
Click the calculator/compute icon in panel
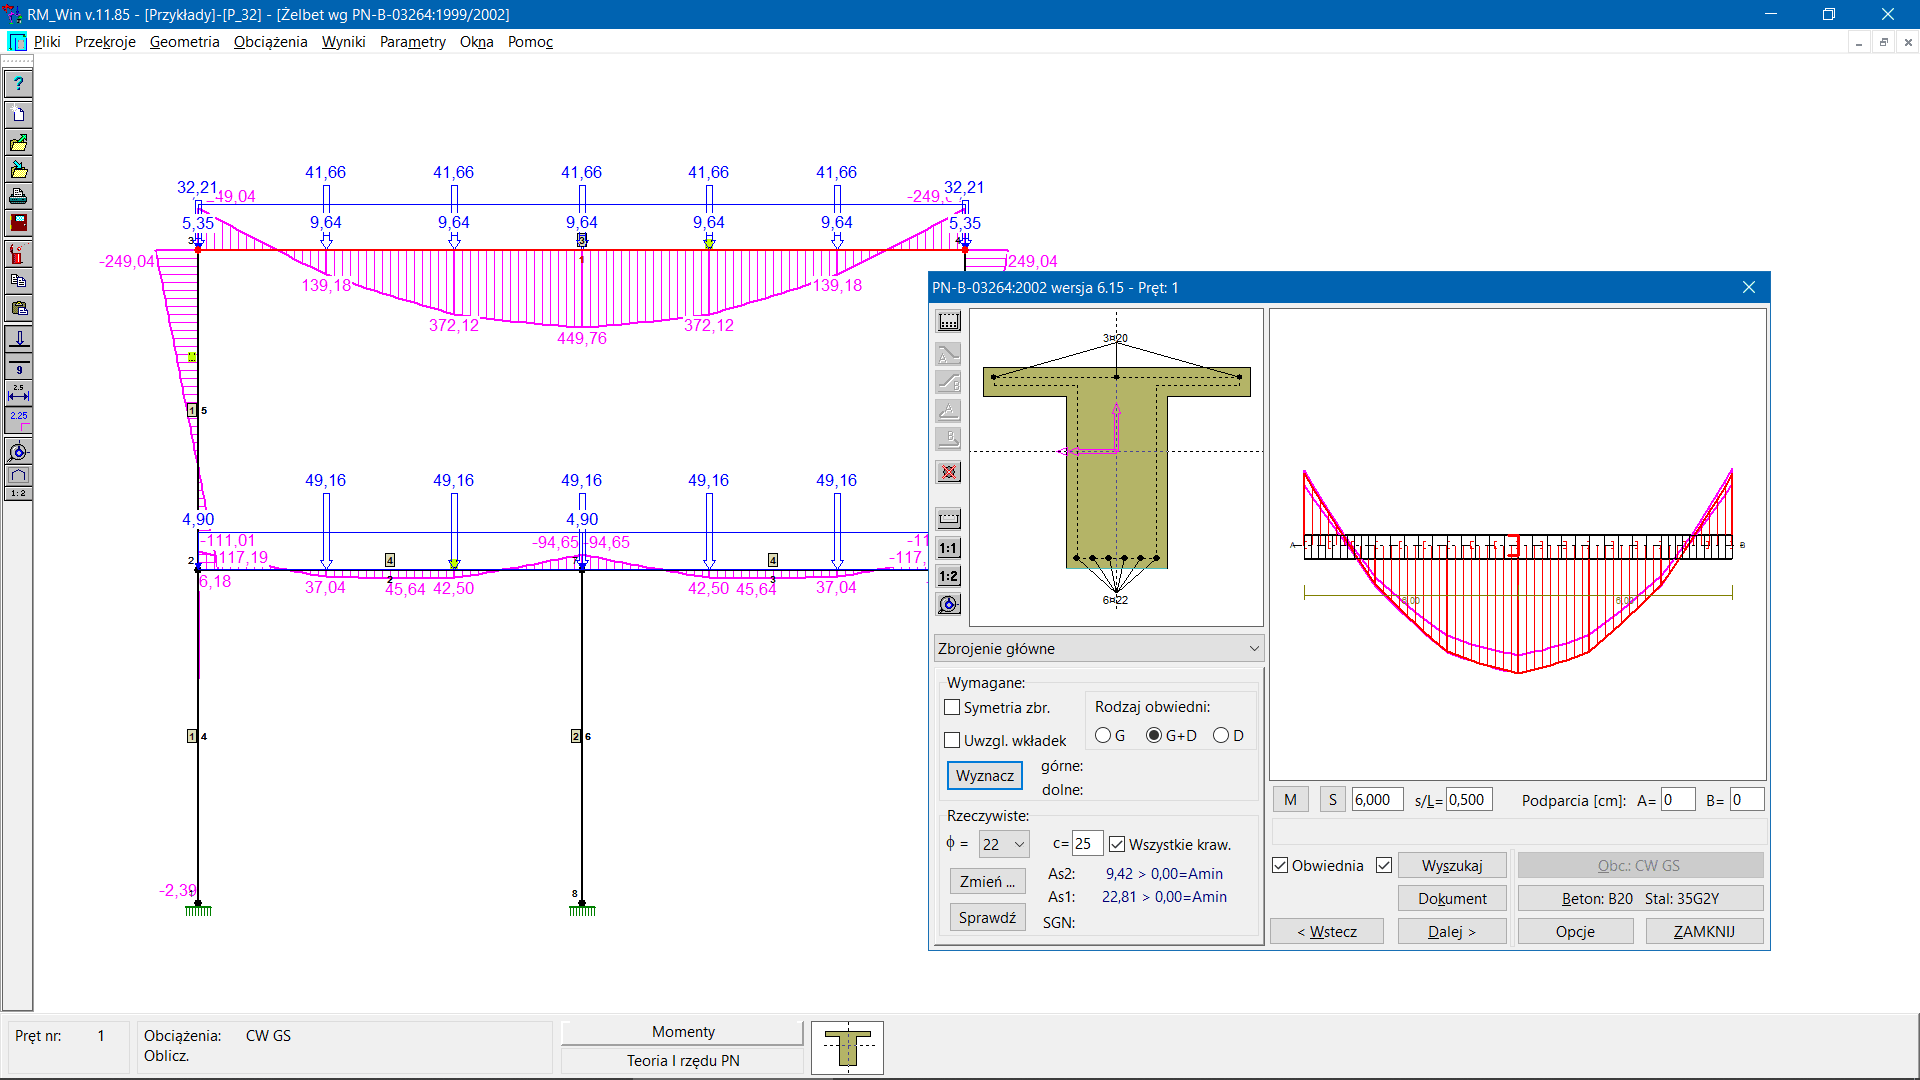948,323
